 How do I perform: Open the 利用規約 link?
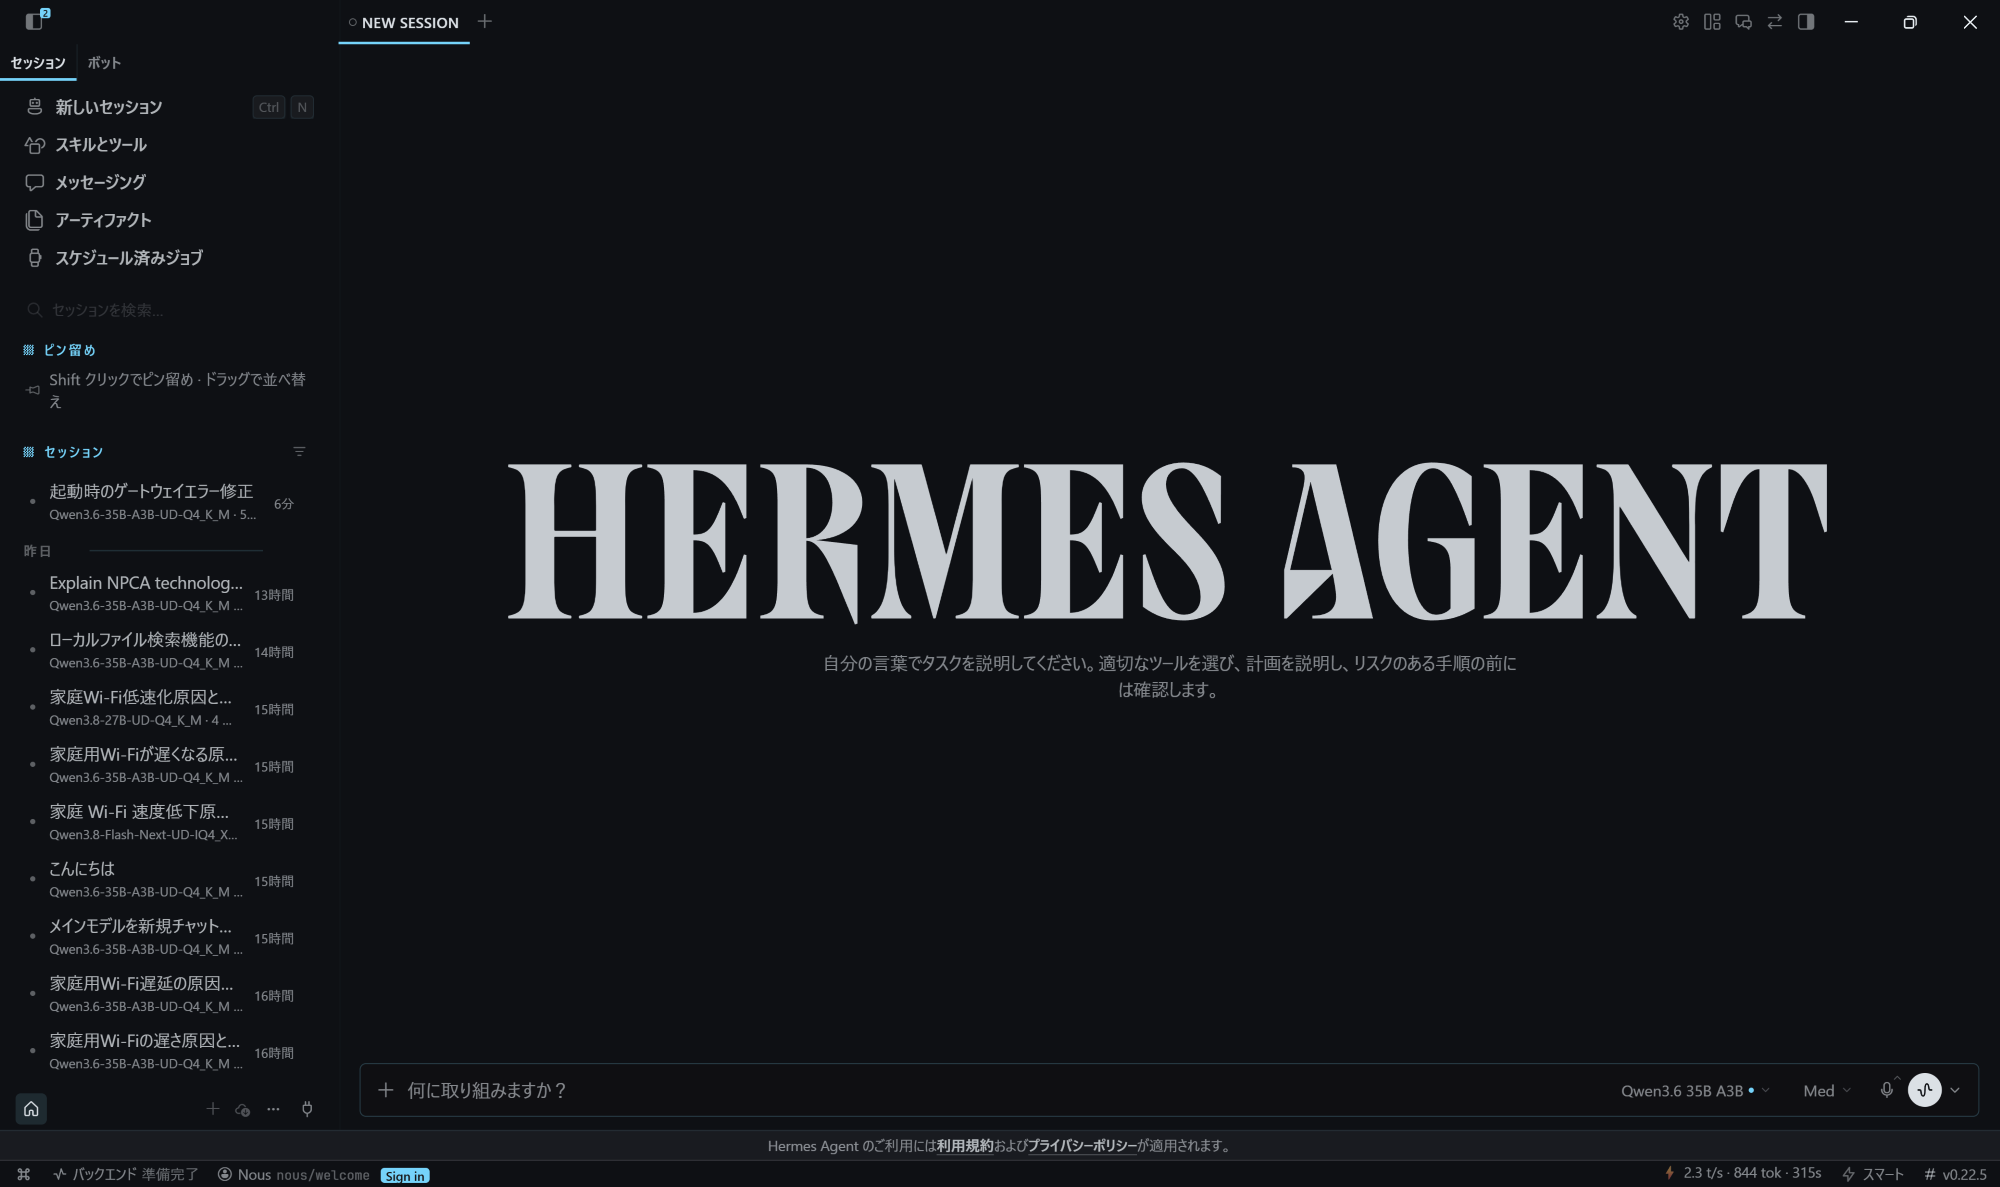click(x=965, y=1146)
